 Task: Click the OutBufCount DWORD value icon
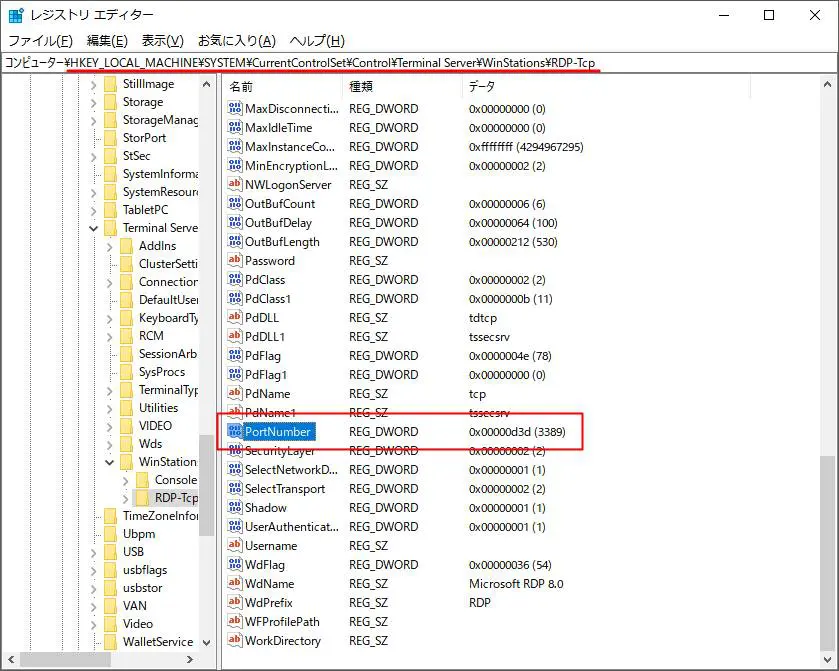coord(235,204)
